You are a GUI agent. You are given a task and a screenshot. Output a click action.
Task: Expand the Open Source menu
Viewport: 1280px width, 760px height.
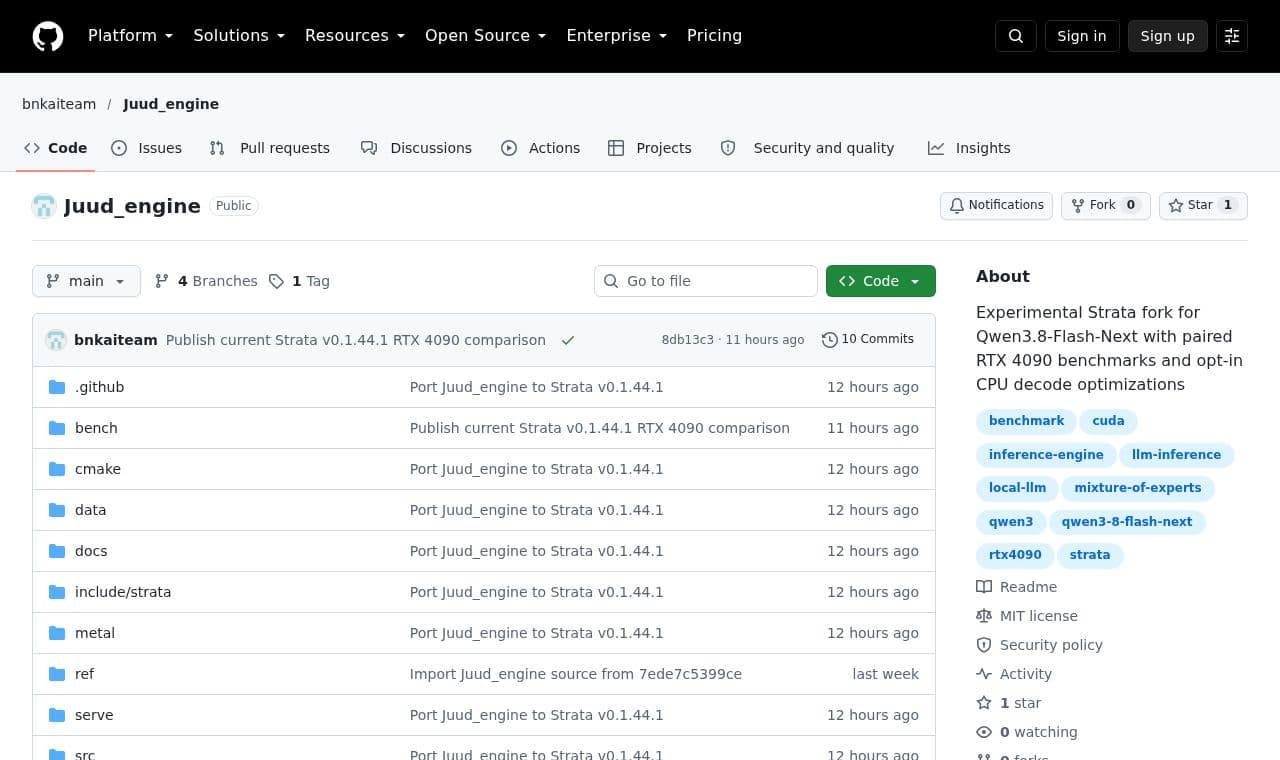coord(486,36)
